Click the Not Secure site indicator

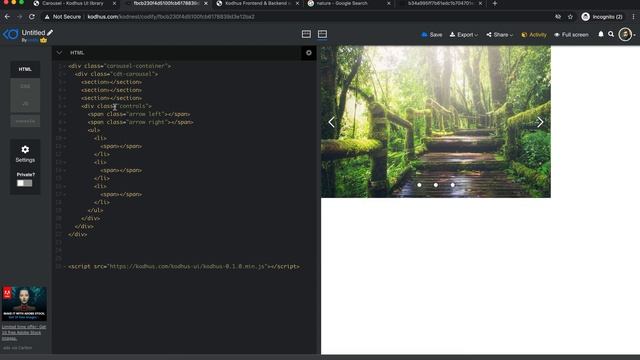coord(63,17)
